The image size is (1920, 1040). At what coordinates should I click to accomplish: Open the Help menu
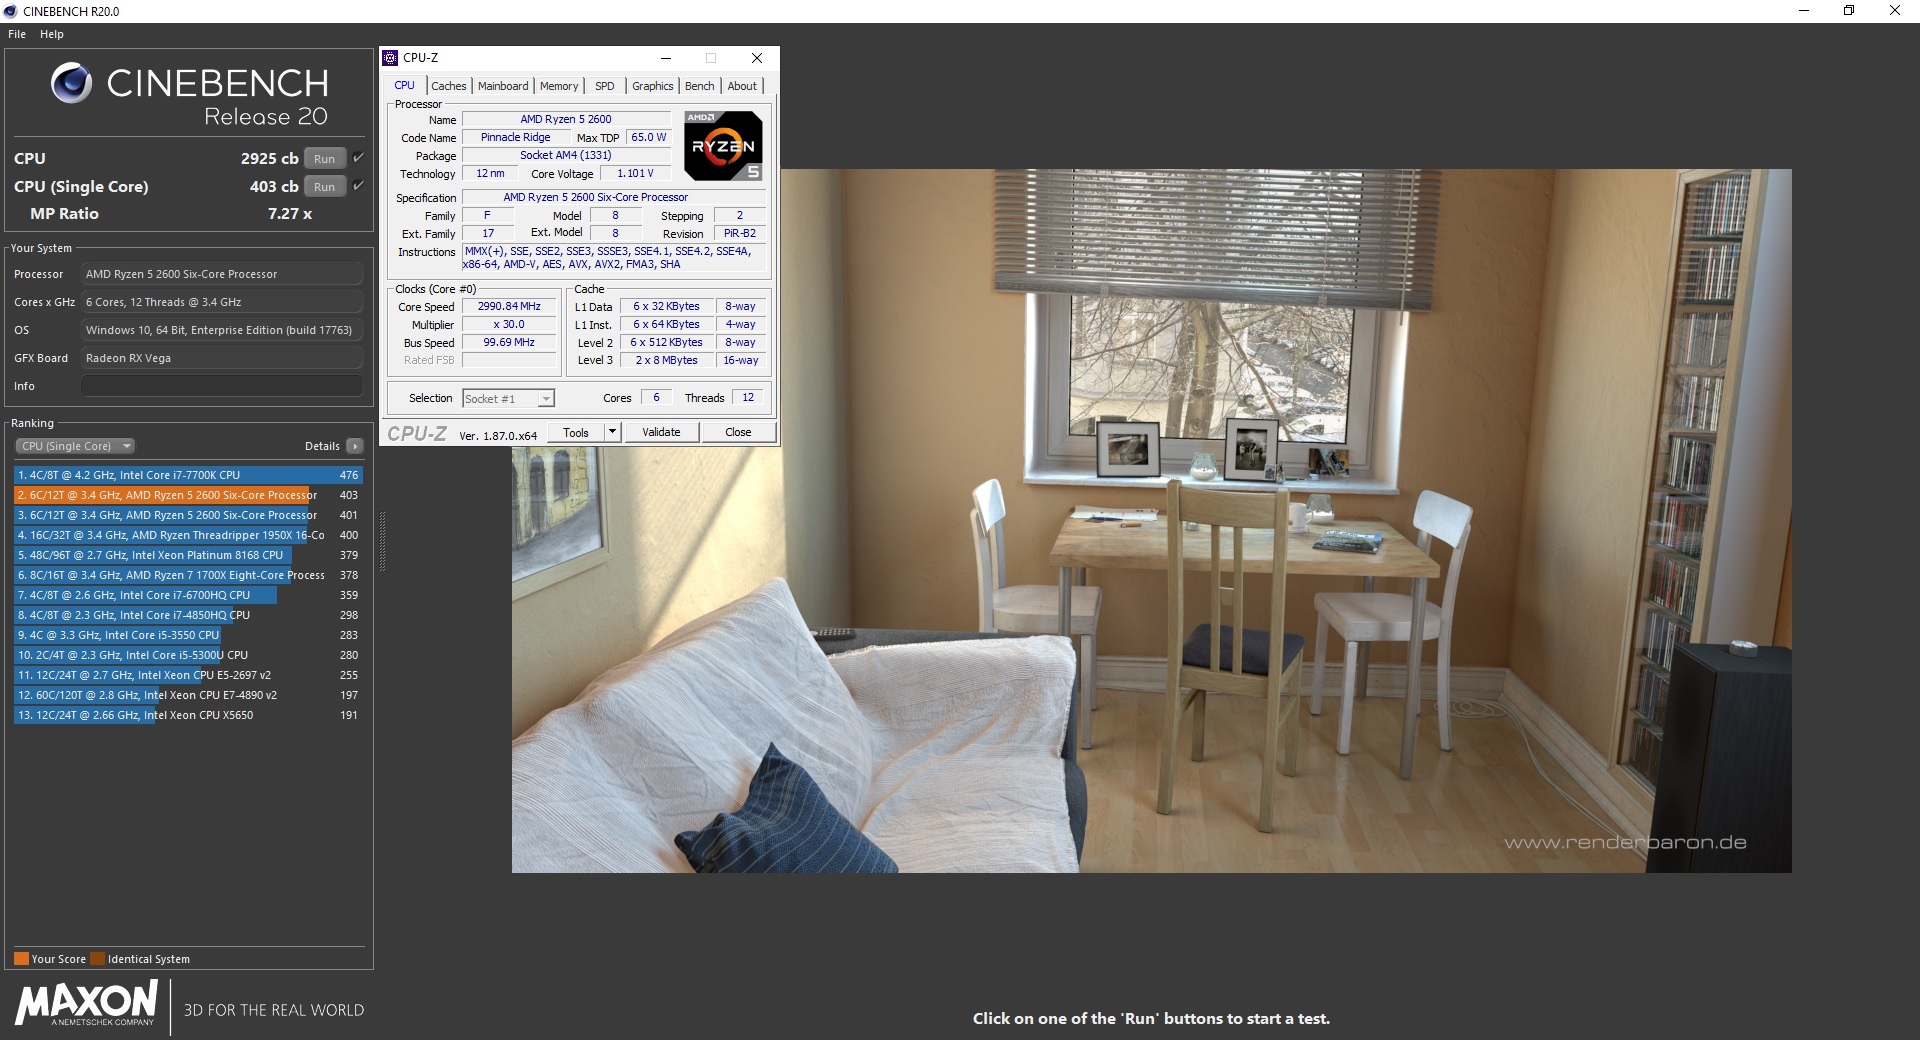[x=51, y=33]
